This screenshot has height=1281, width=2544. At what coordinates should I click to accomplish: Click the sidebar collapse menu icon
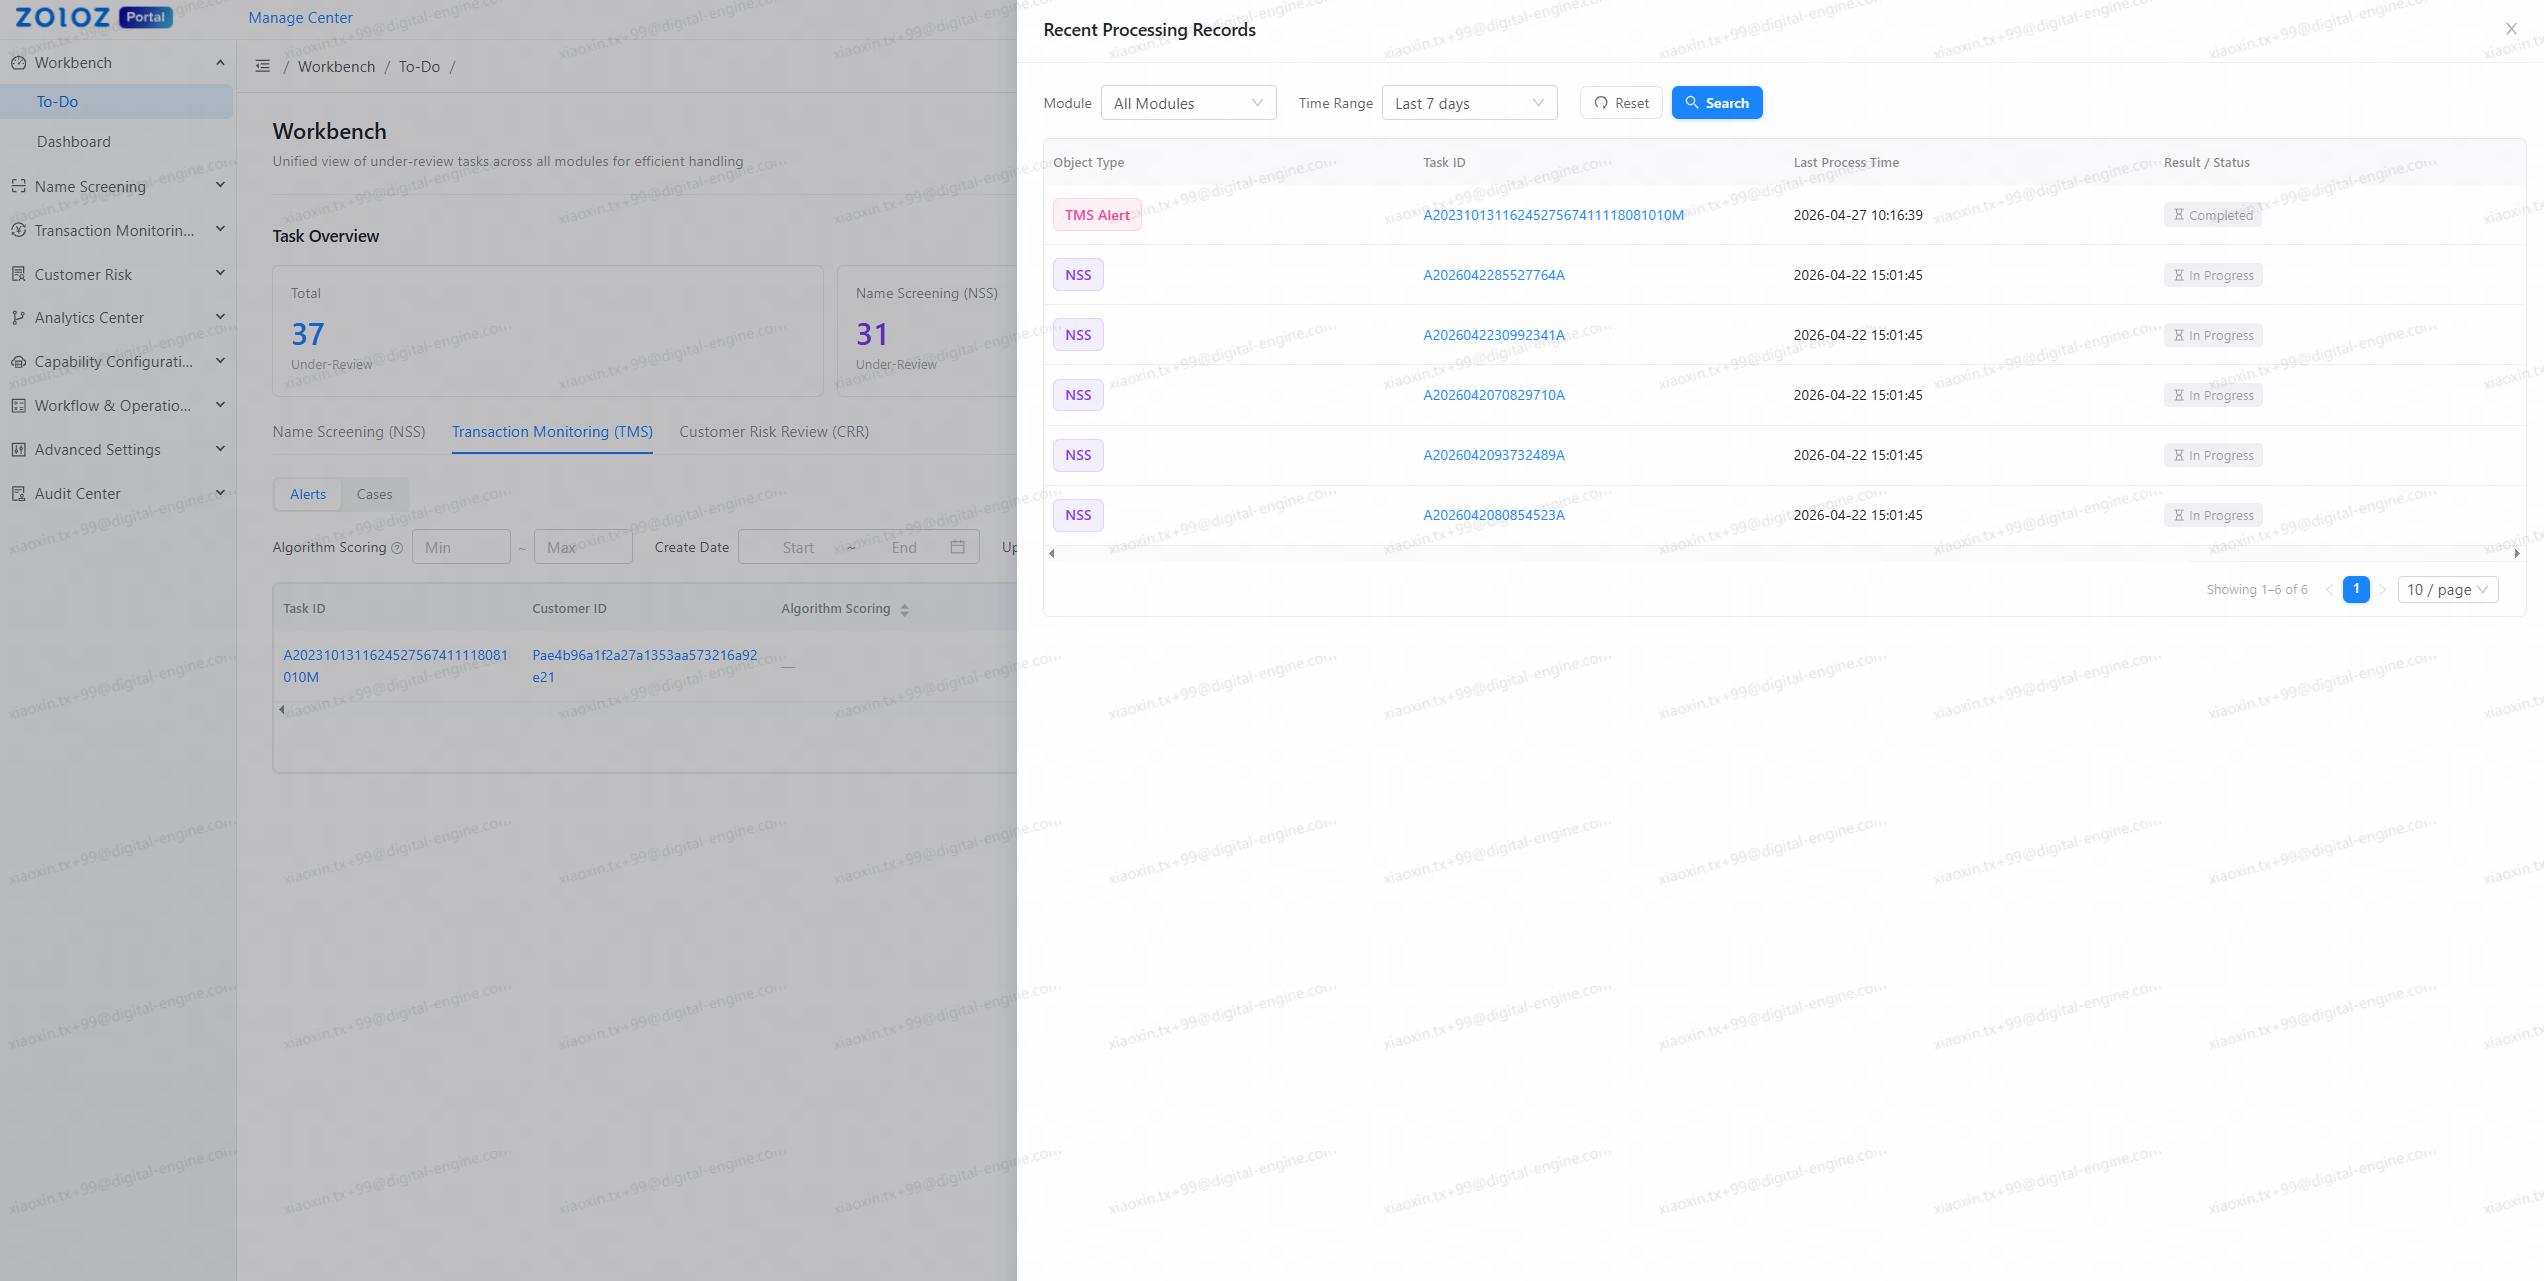point(263,66)
